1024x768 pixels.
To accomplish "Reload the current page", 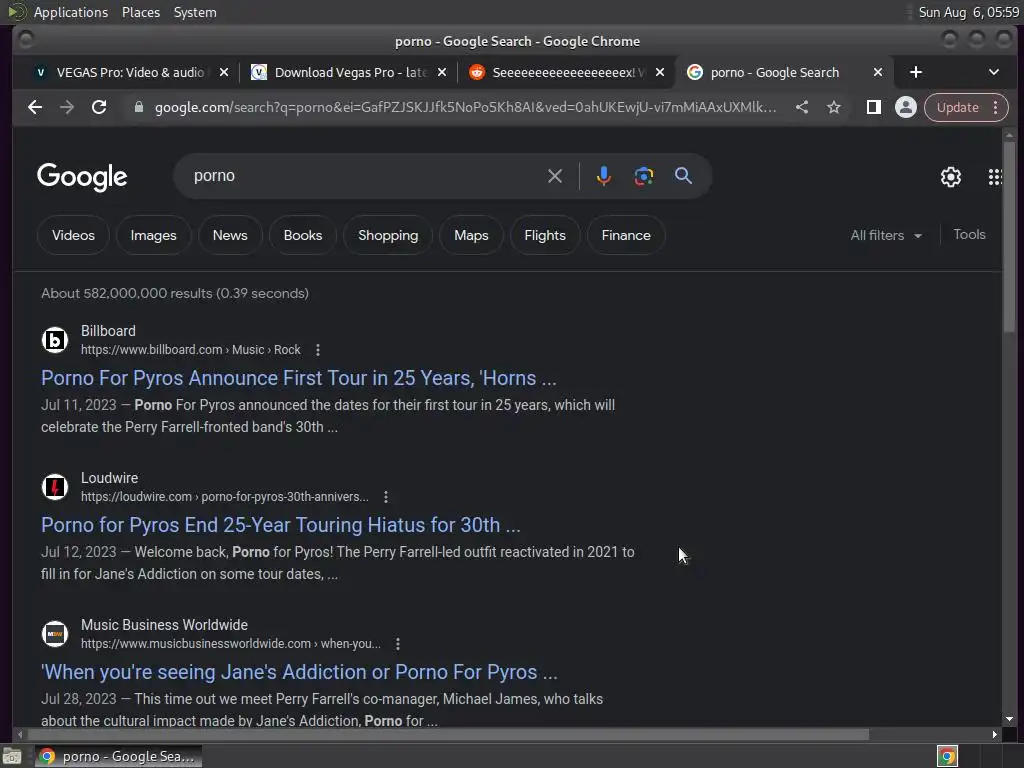I will tap(99, 107).
